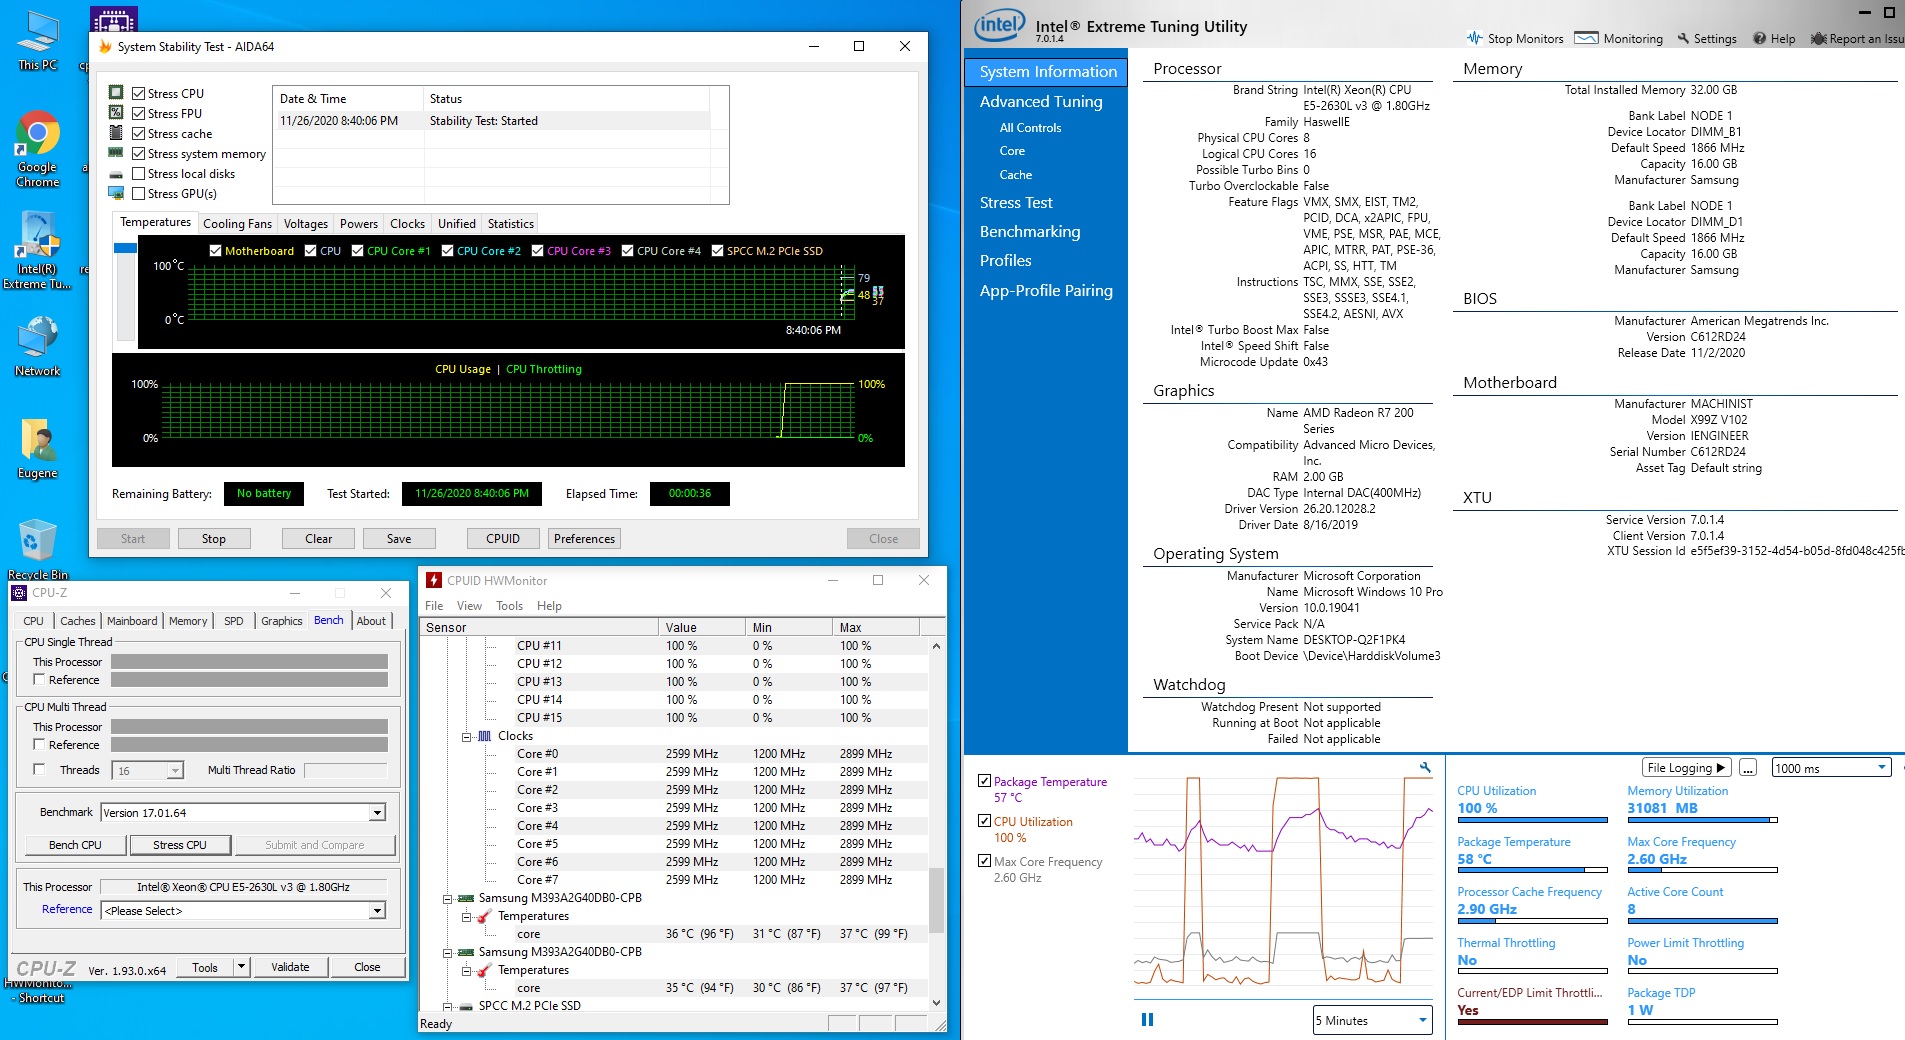Uncheck Stress CPU in AIDA64
1905x1040 pixels.
139,93
